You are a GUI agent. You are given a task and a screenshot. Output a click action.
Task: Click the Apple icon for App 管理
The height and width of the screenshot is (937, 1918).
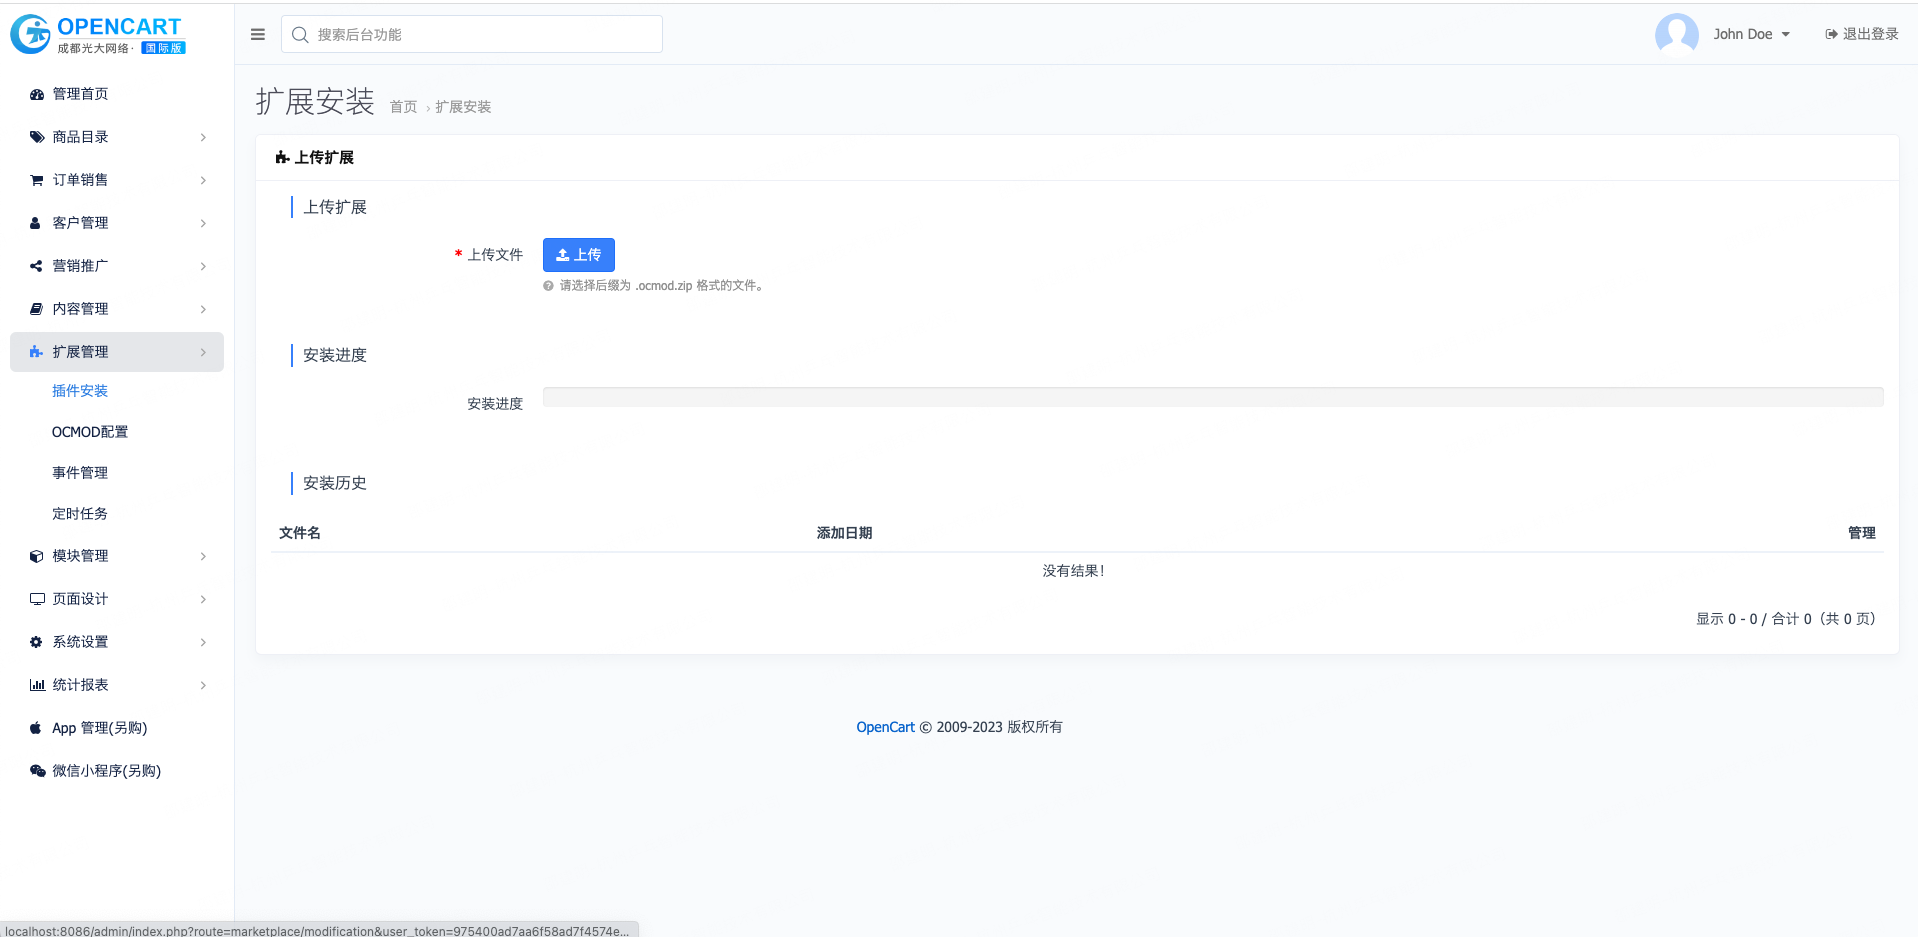[x=37, y=728]
